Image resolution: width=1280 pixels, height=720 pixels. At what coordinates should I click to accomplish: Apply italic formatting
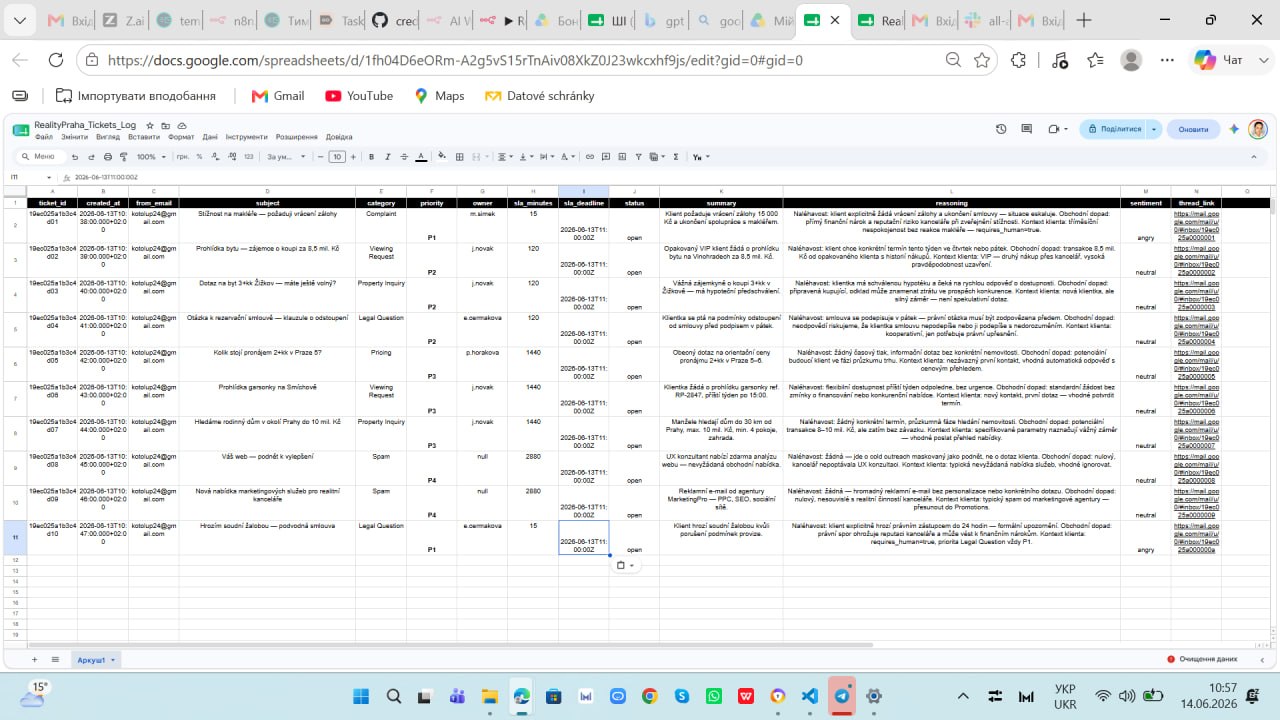(x=387, y=157)
